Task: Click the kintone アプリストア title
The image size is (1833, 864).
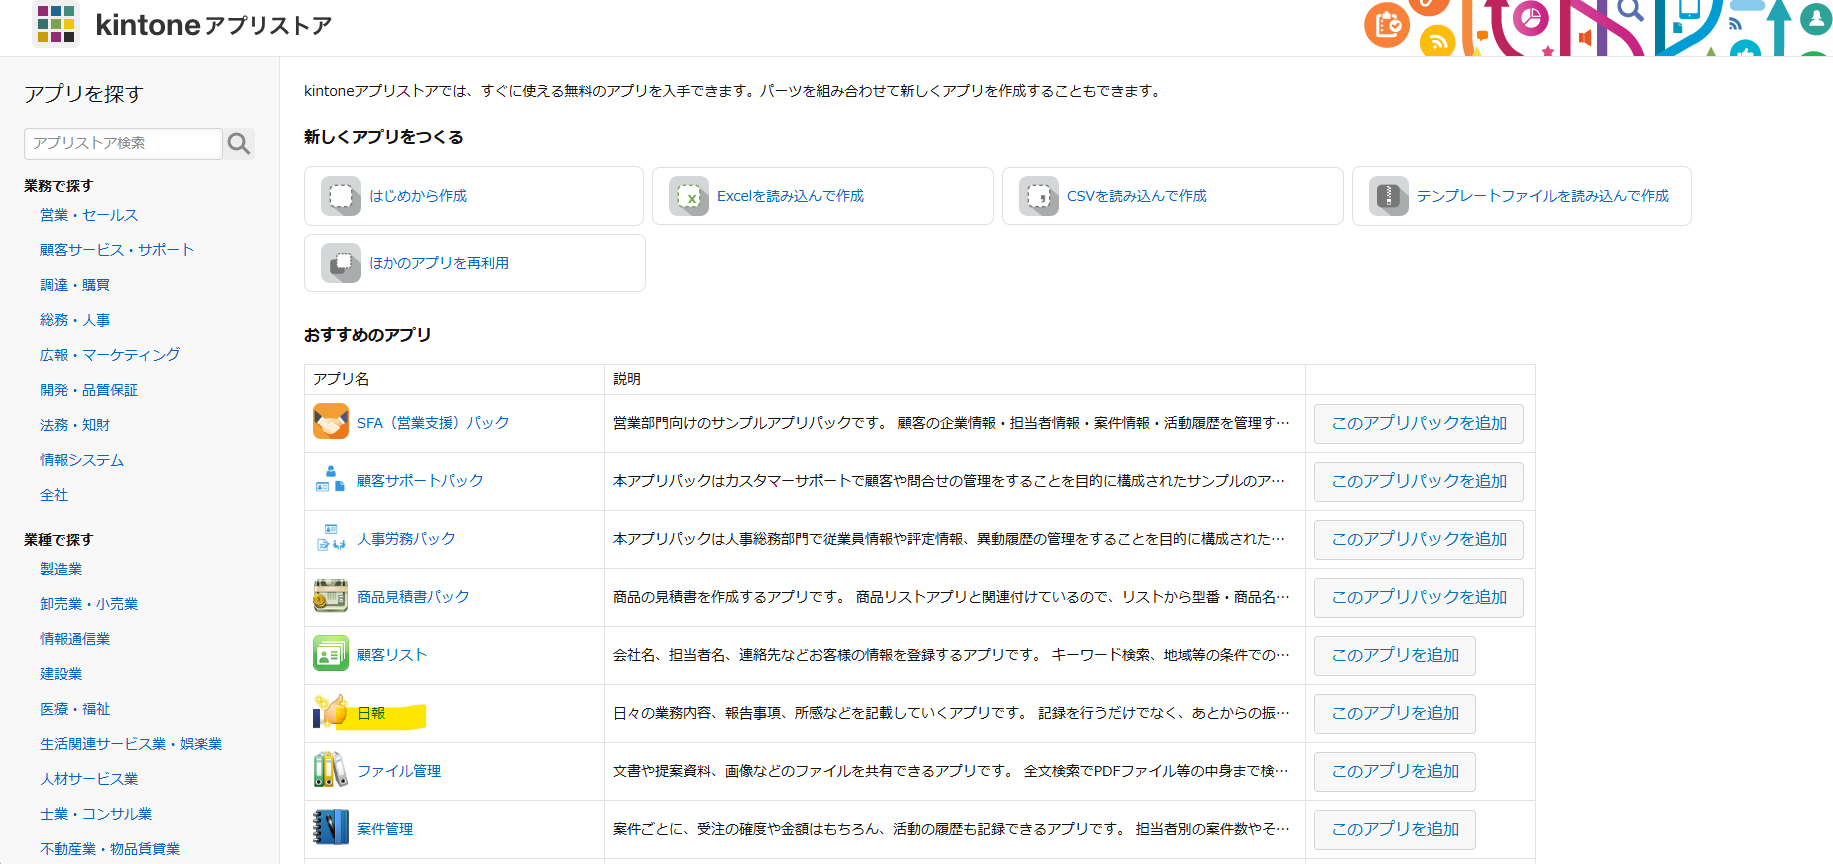Action: [x=214, y=25]
